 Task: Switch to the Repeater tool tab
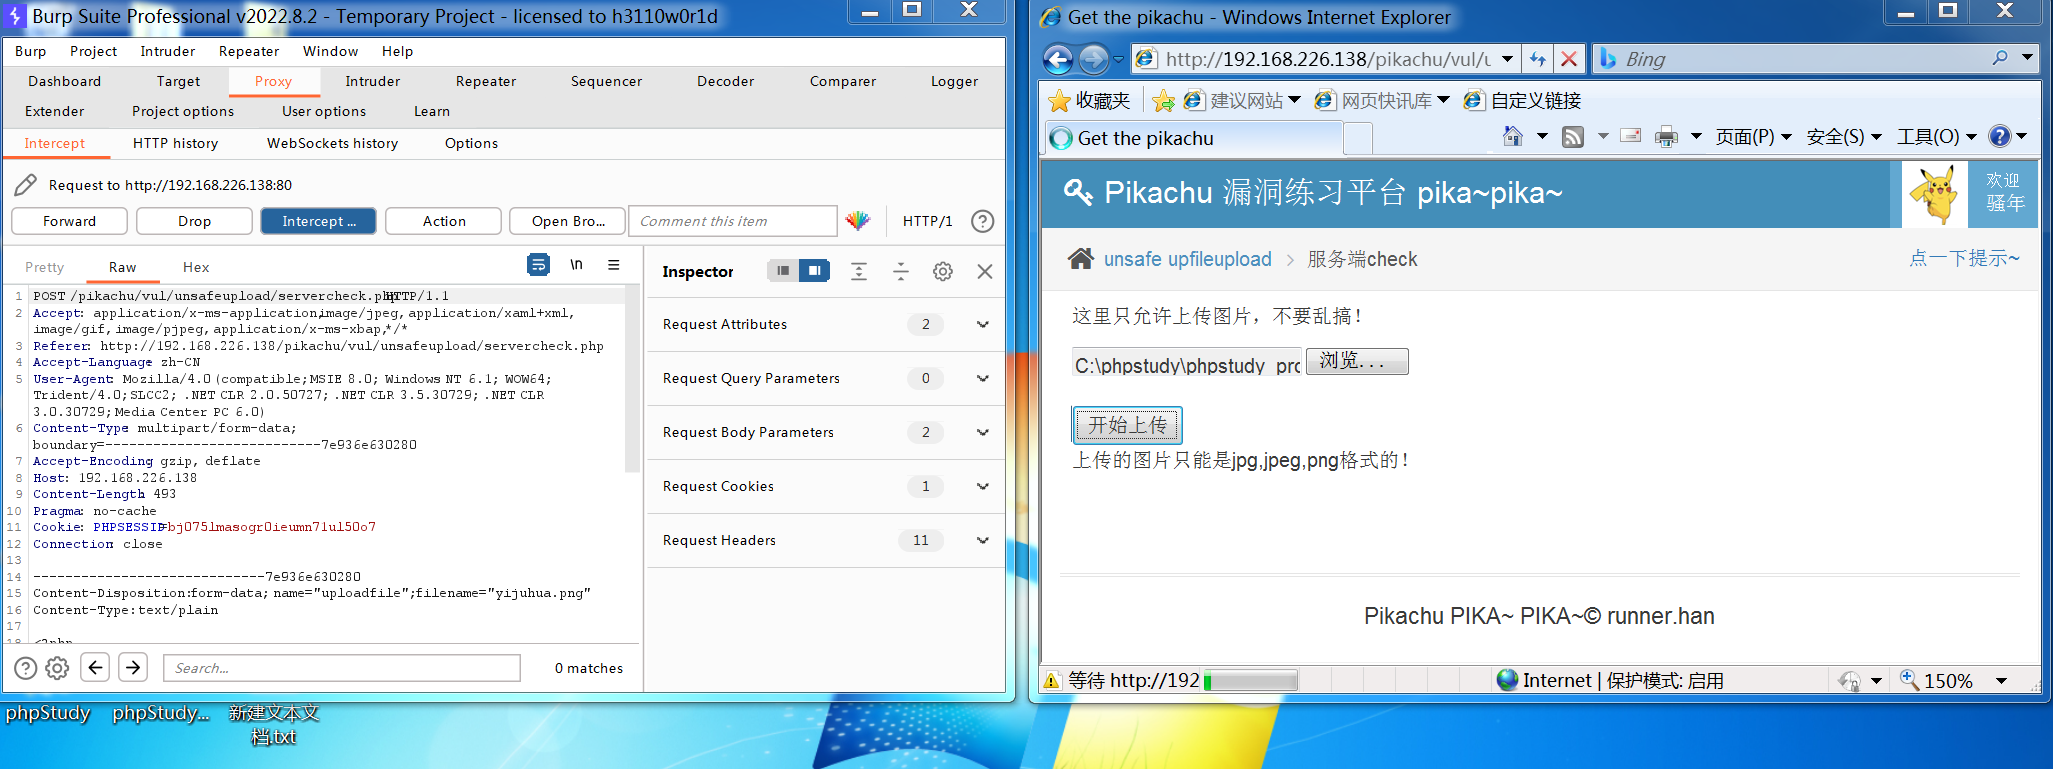486,81
